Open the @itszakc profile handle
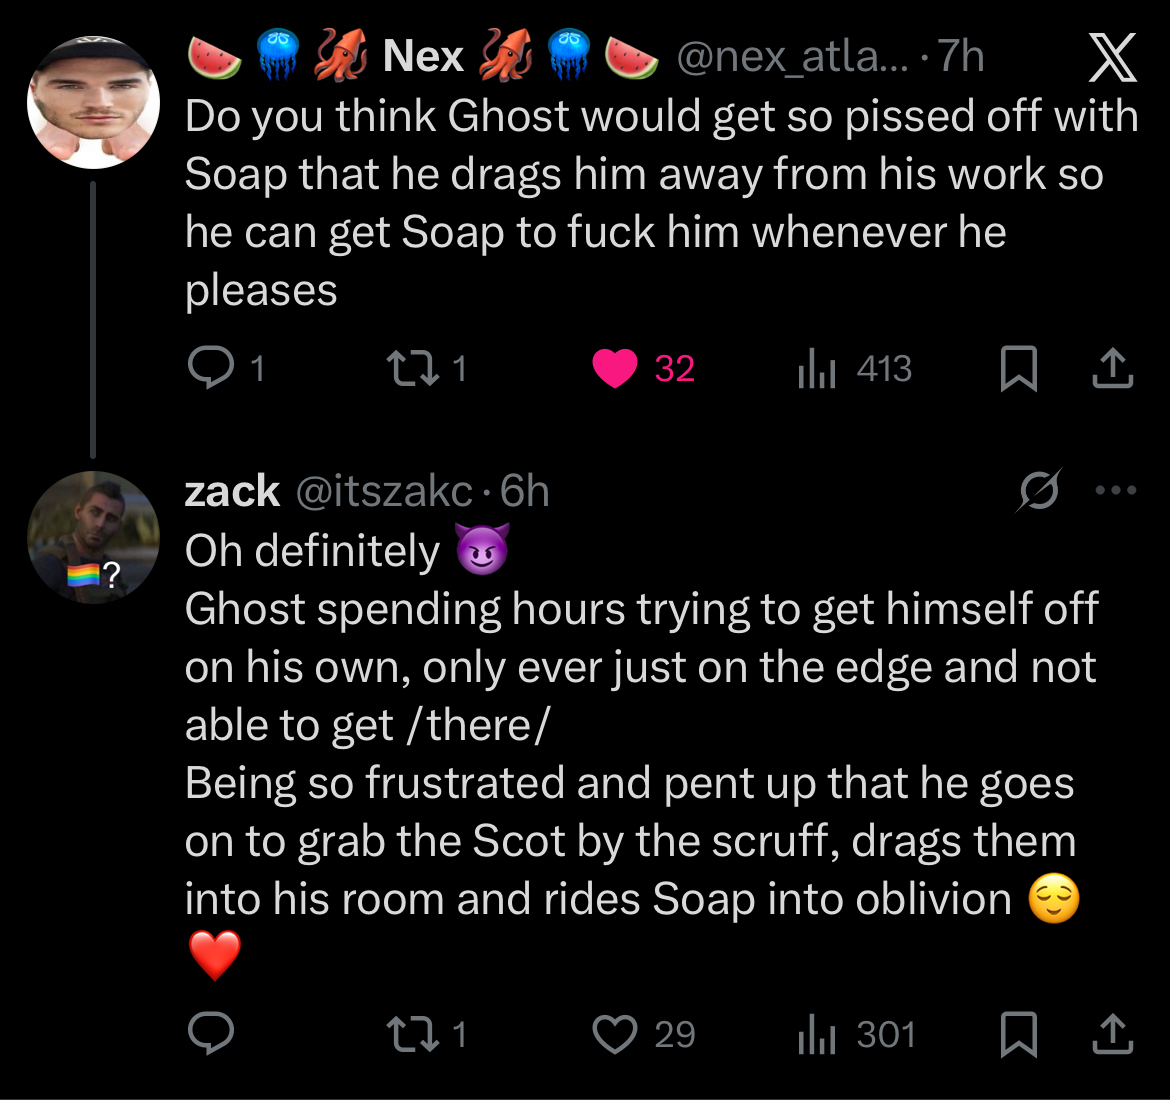 pyautogui.click(x=383, y=491)
